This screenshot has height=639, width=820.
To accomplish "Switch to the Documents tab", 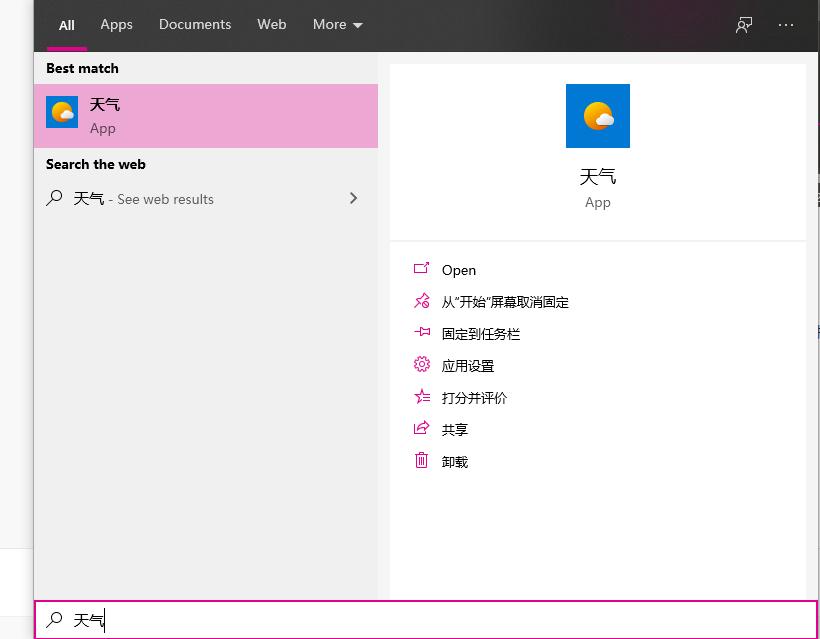I will (x=194, y=24).
